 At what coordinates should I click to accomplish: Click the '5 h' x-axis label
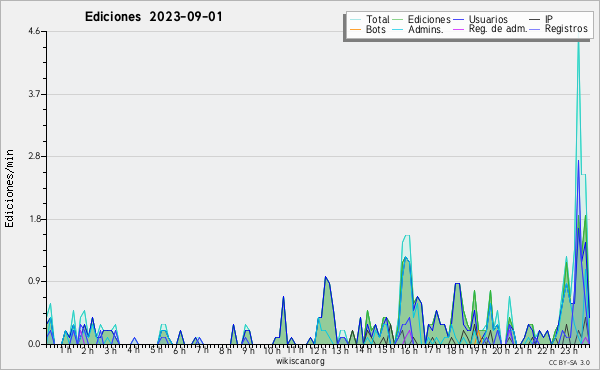click(156, 350)
